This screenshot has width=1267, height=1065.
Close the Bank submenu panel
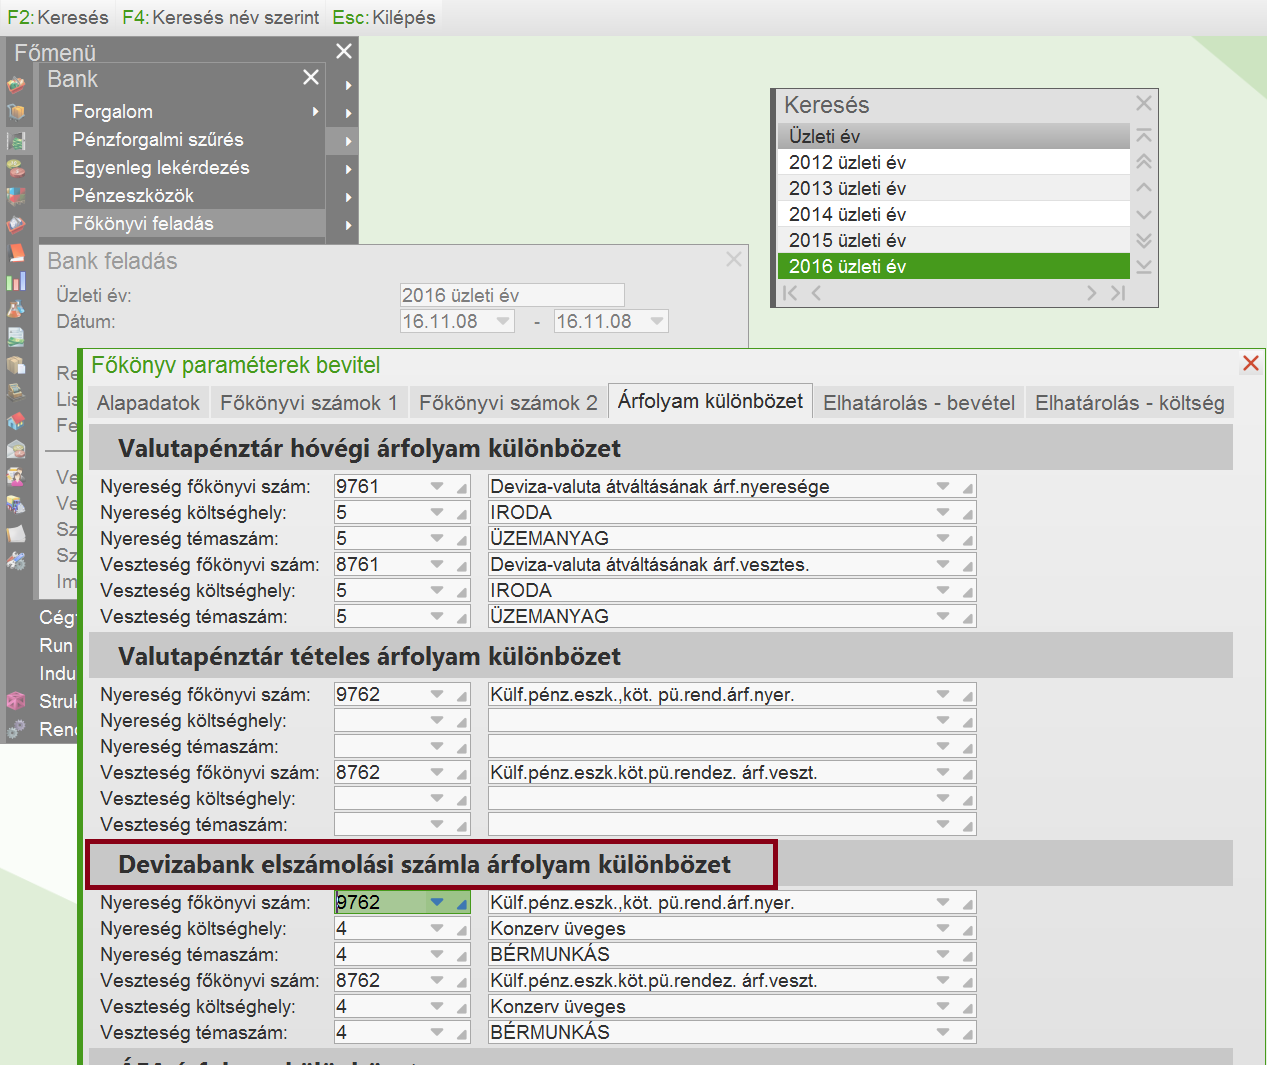tap(311, 77)
